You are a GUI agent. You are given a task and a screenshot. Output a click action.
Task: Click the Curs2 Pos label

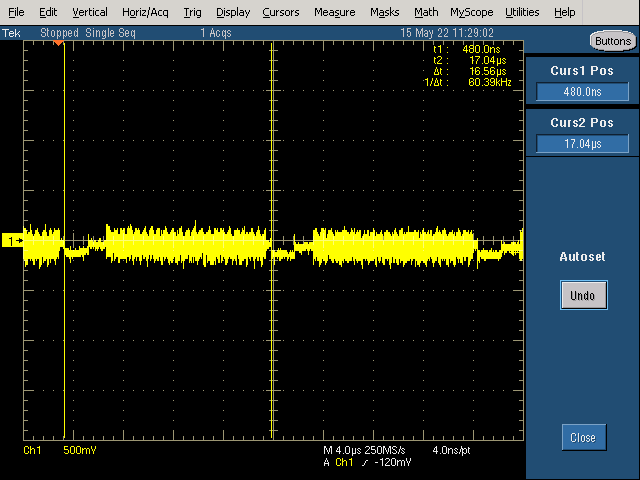point(582,122)
